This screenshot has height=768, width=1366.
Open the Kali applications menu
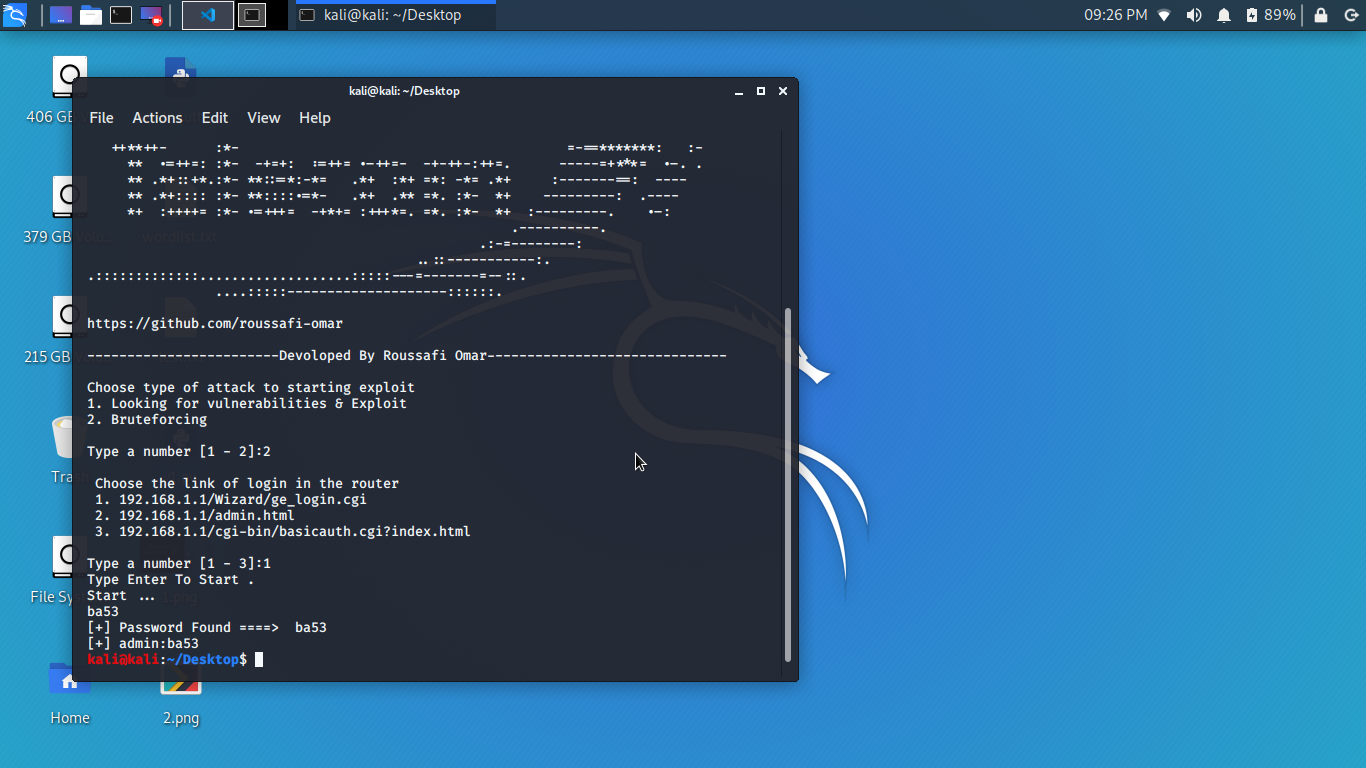pos(15,15)
